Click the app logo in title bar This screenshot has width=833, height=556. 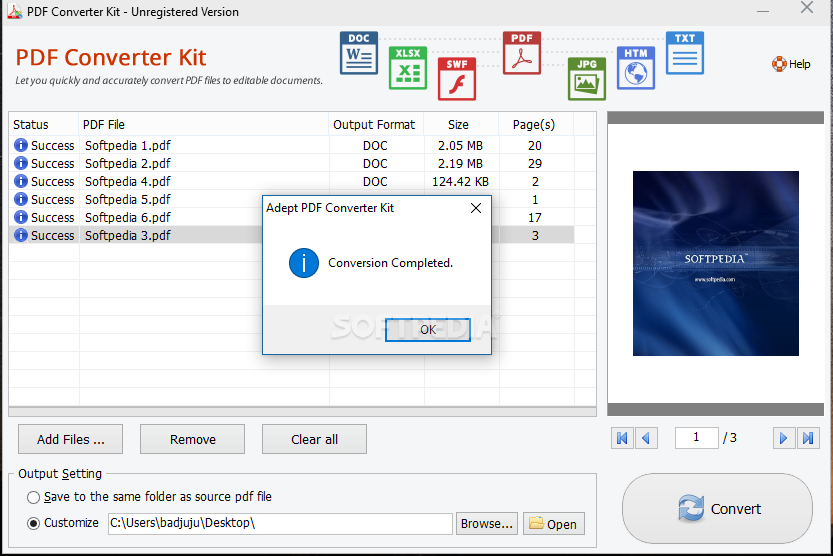pyautogui.click(x=14, y=11)
